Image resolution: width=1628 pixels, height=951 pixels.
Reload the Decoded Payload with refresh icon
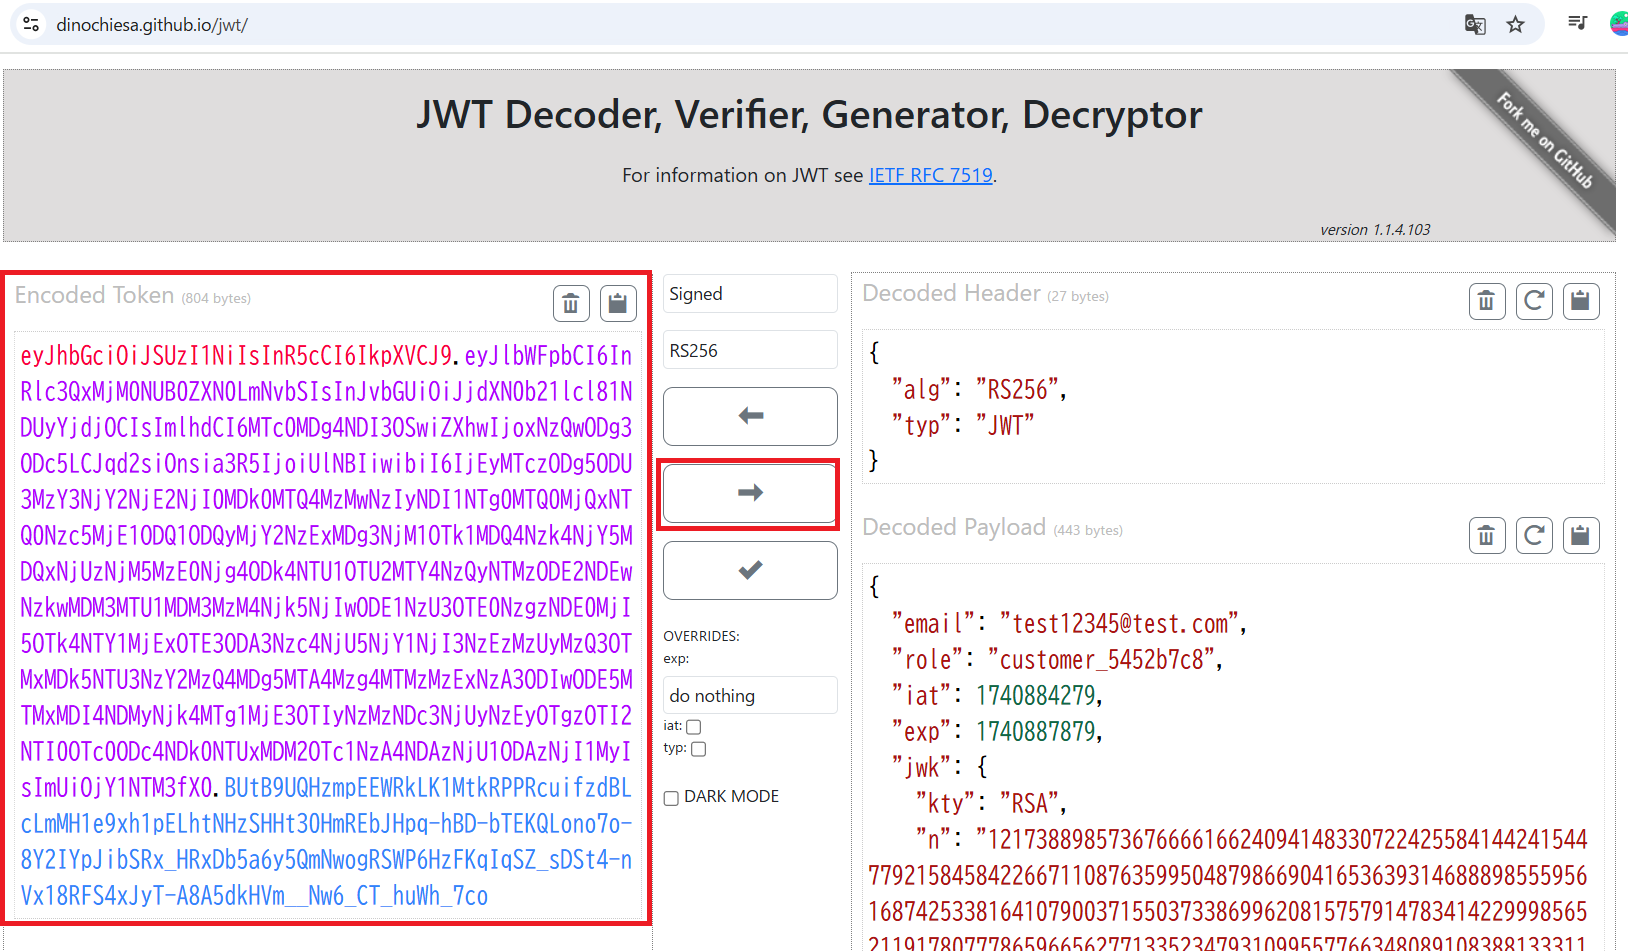[x=1534, y=536]
